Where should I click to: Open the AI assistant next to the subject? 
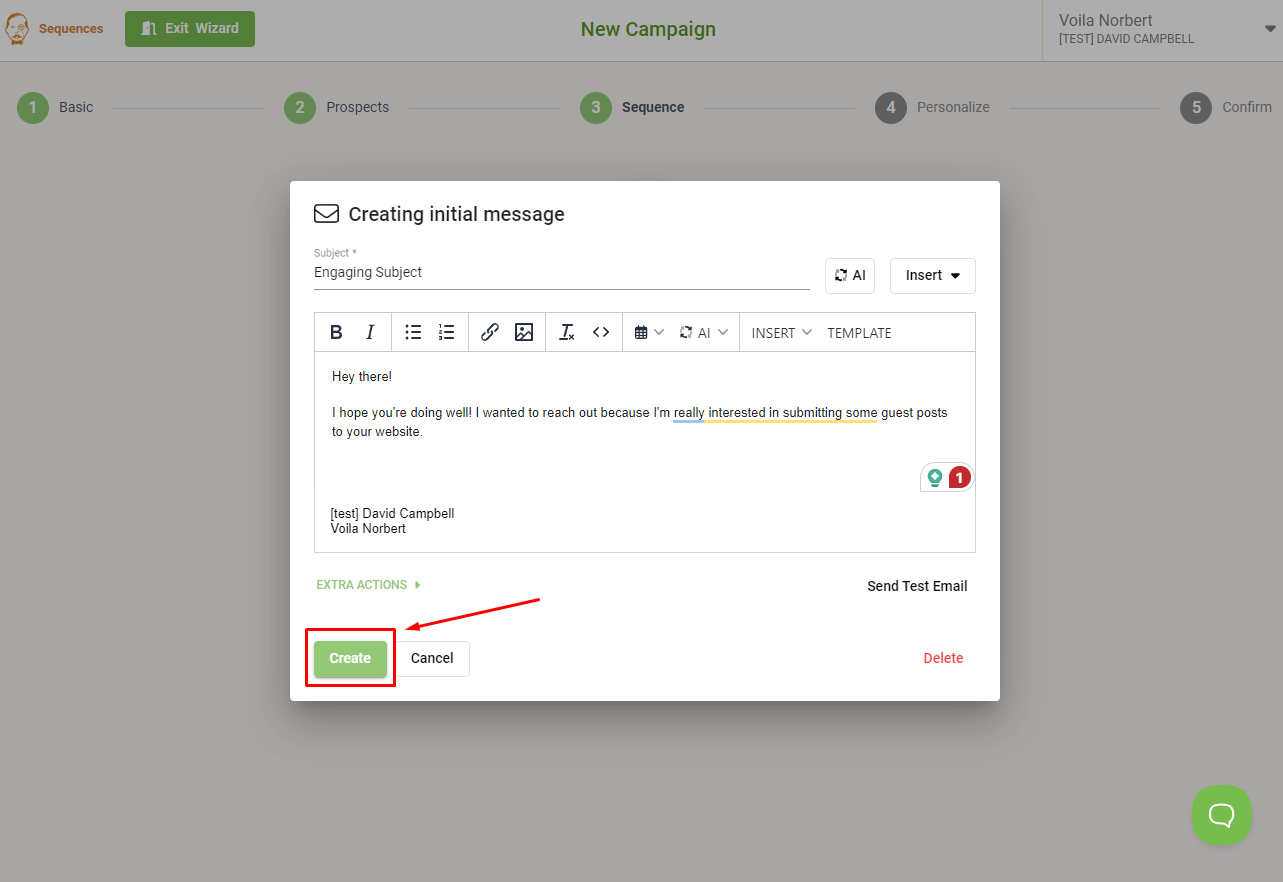pos(849,275)
